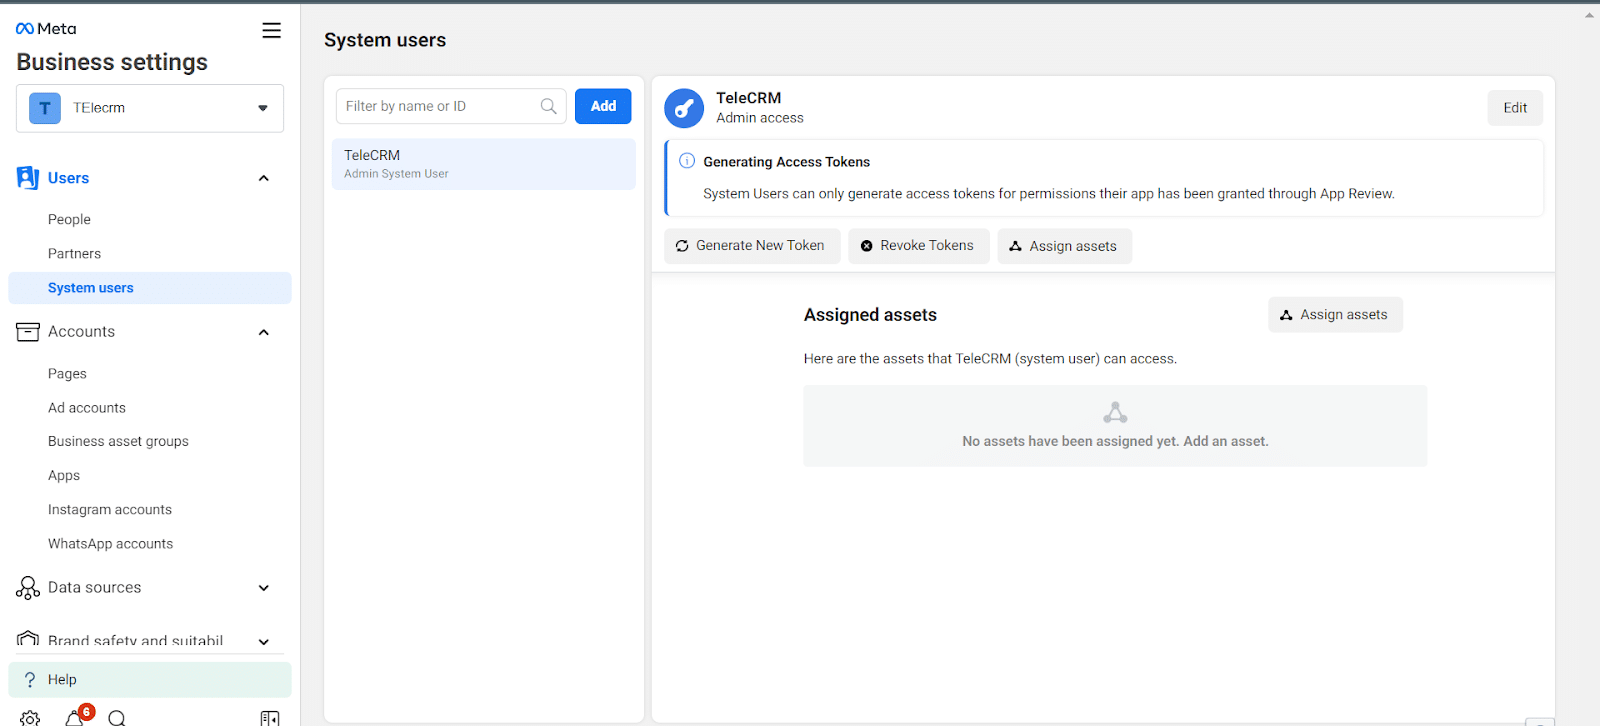Click the empty assets placeholder icon

coord(1115,412)
